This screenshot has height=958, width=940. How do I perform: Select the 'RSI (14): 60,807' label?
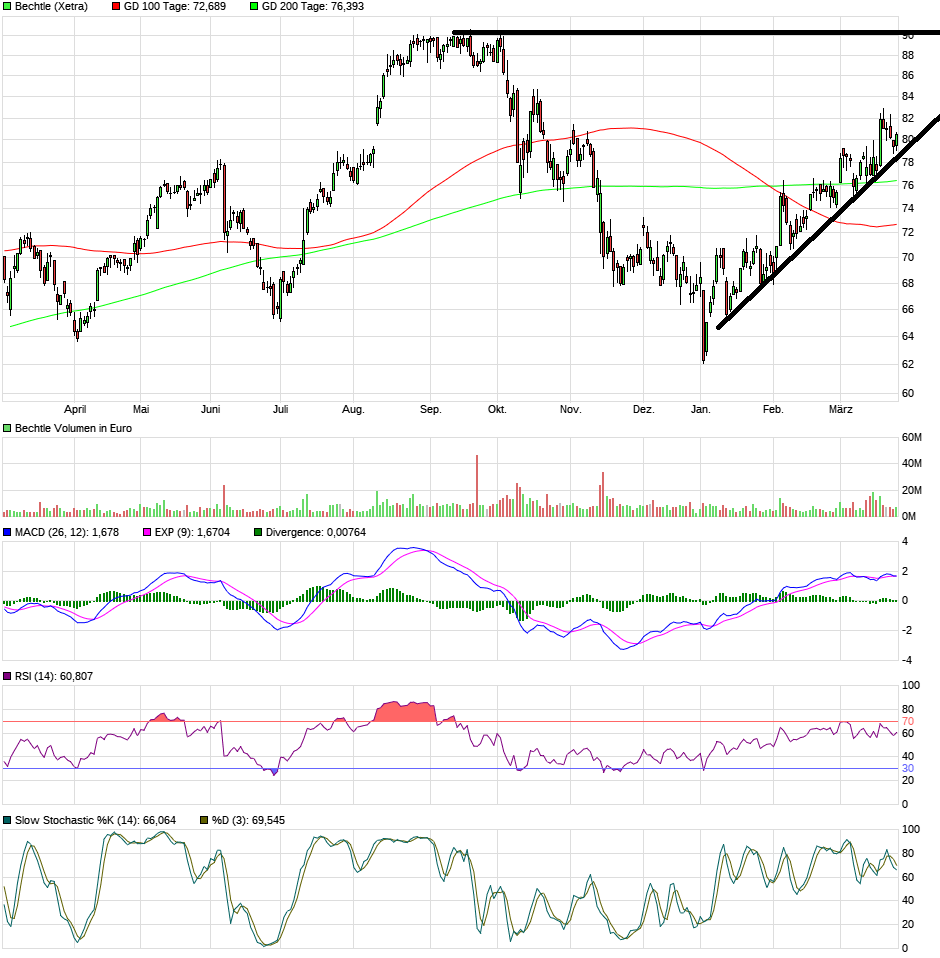(54, 676)
